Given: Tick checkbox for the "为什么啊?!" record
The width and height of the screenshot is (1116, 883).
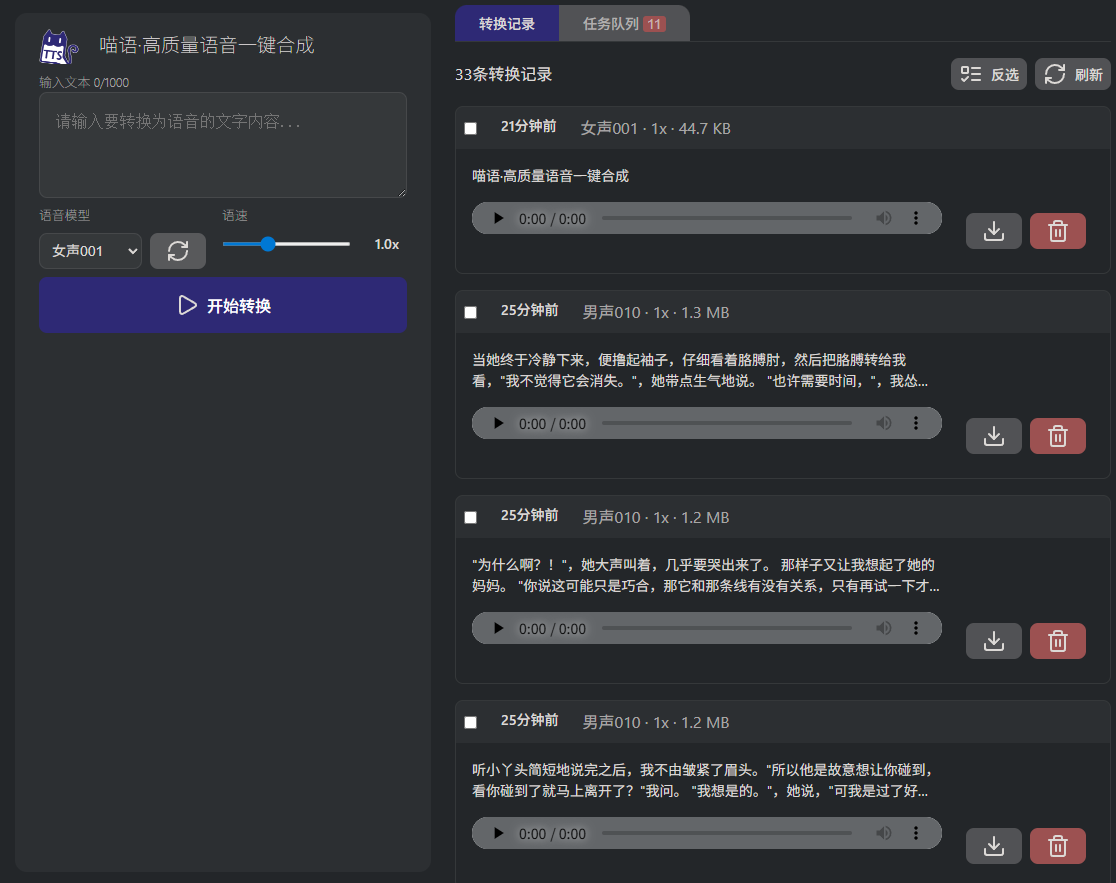Looking at the screenshot, I should [x=470, y=517].
